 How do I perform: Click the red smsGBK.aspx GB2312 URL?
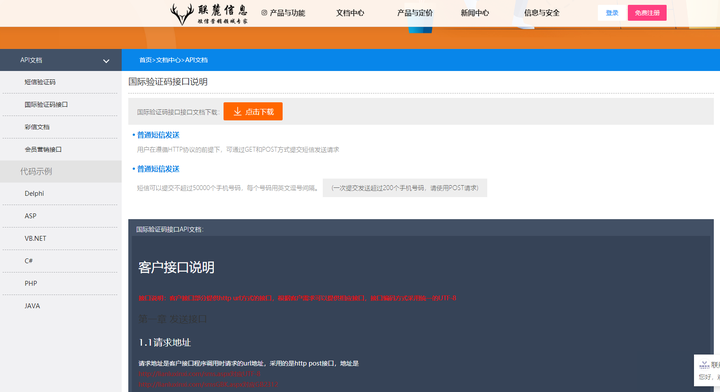pos(208,385)
